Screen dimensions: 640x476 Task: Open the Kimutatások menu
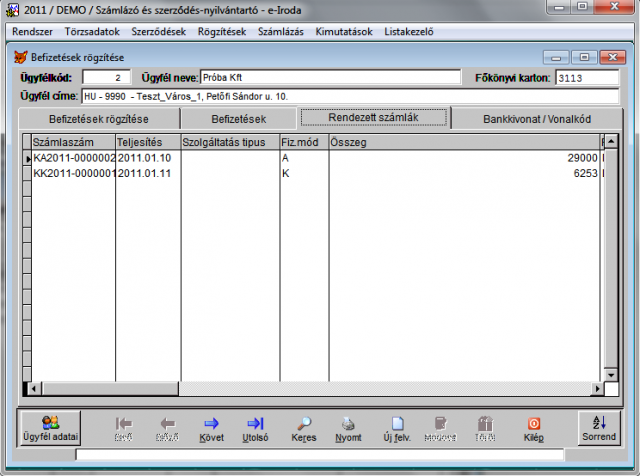343,32
